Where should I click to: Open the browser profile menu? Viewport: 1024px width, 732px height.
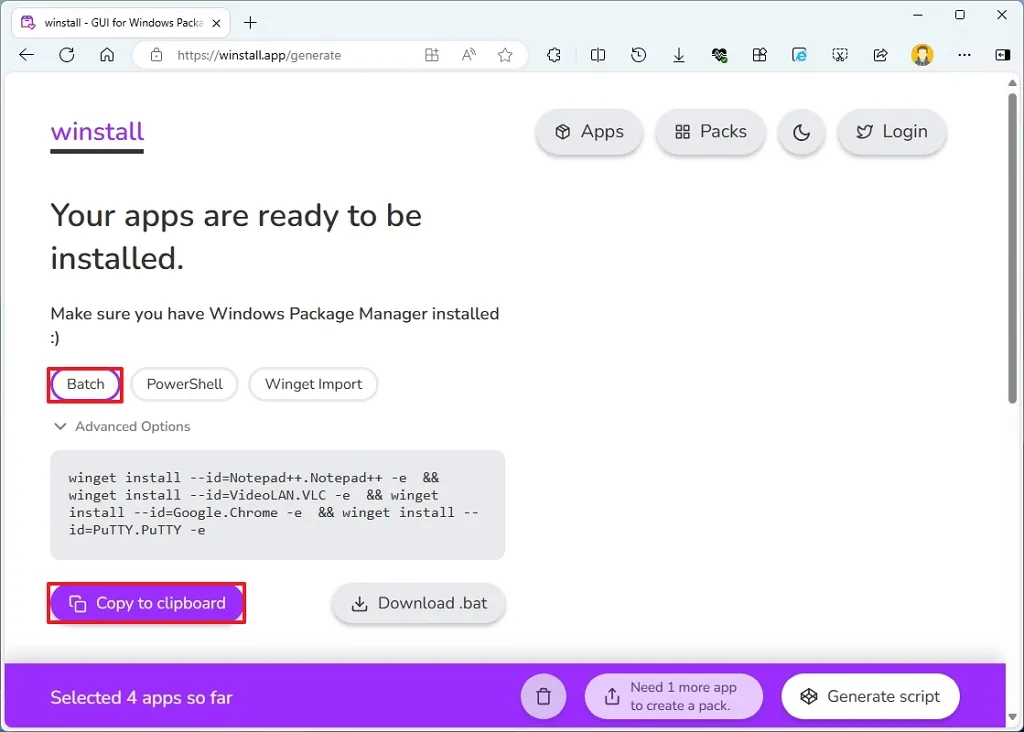click(922, 55)
